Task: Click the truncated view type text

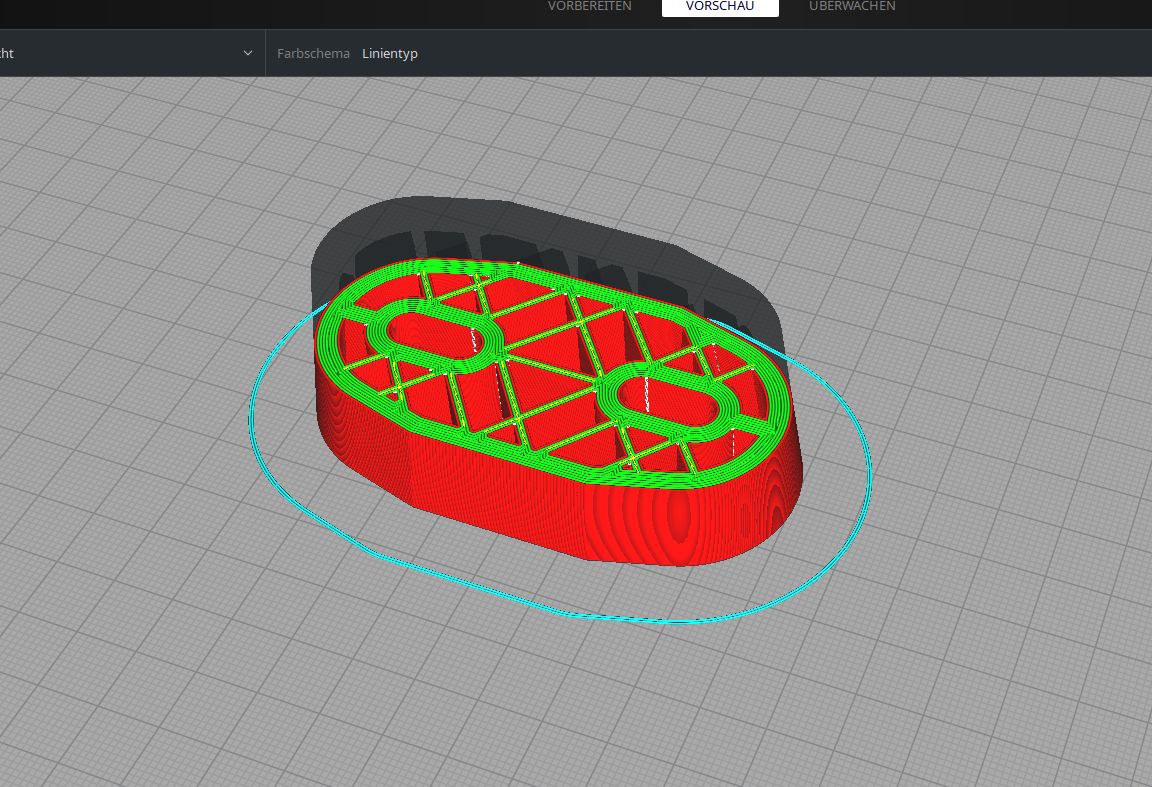Action: pyautogui.click(x=6, y=54)
